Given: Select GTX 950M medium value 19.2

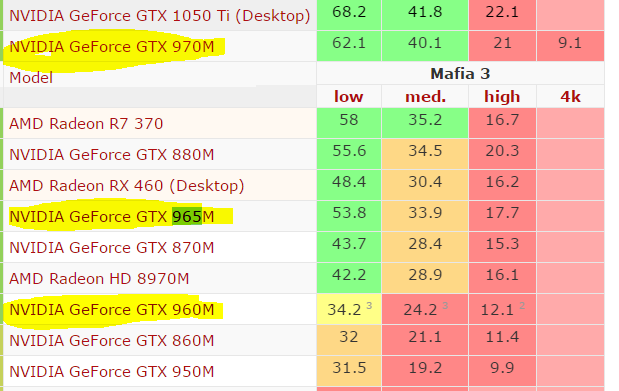Looking at the screenshot, I should click(425, 368).
